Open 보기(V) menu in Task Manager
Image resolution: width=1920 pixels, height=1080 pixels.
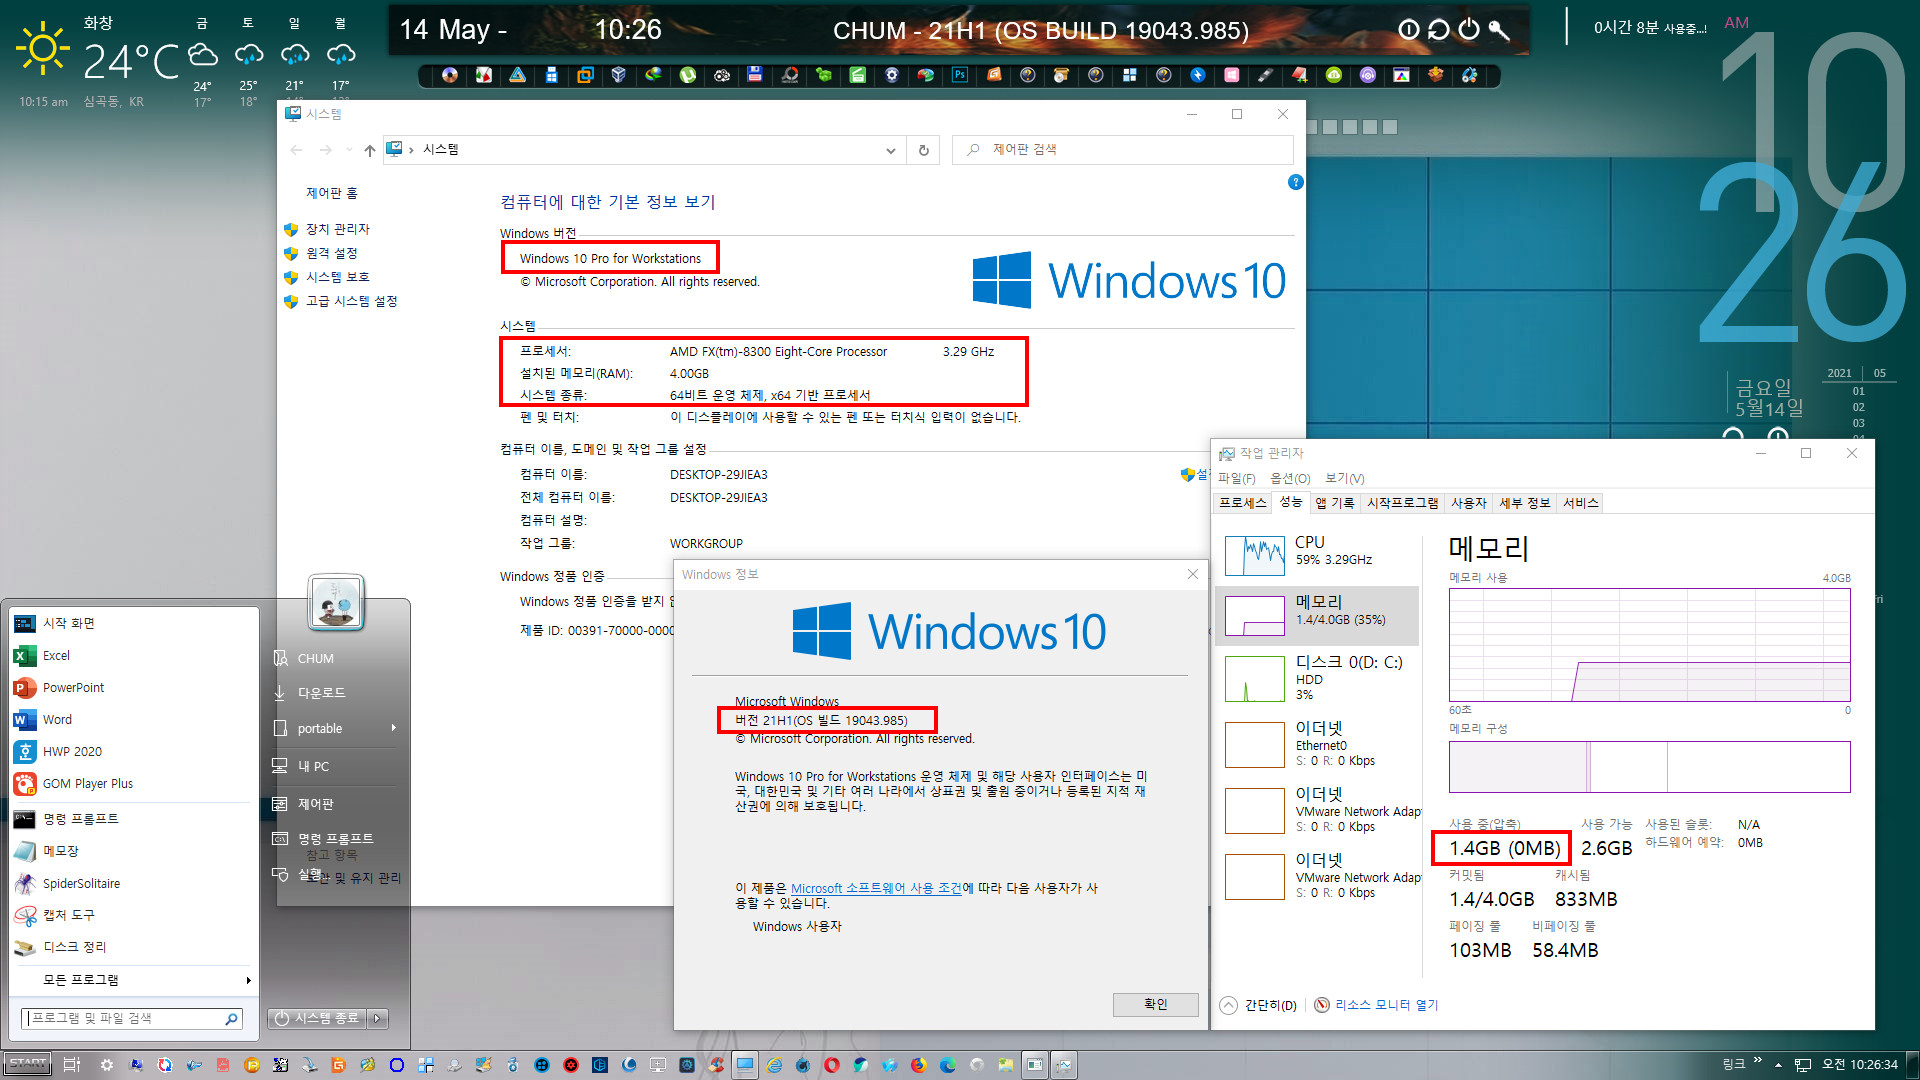click(x=1344, y=478)
